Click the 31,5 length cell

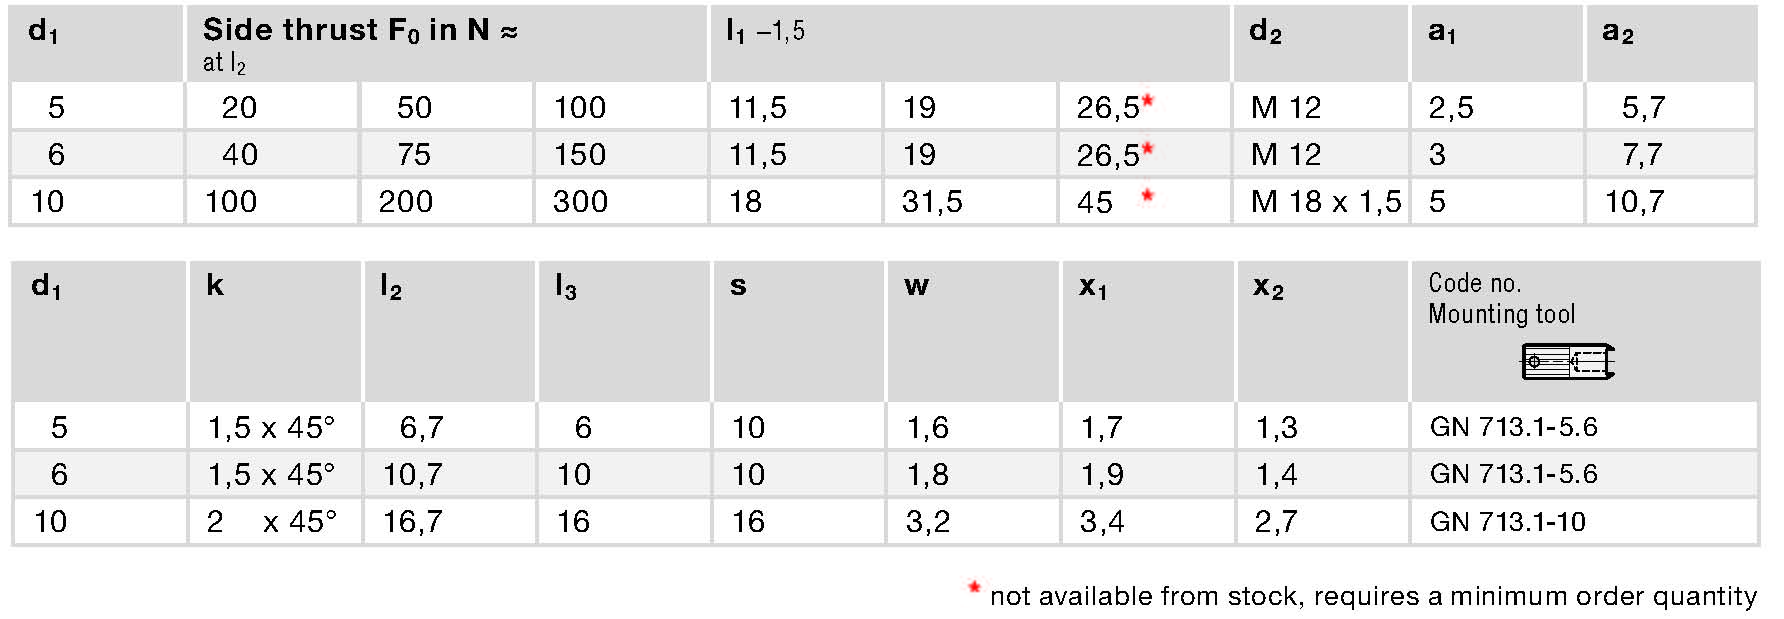(931, 202)
